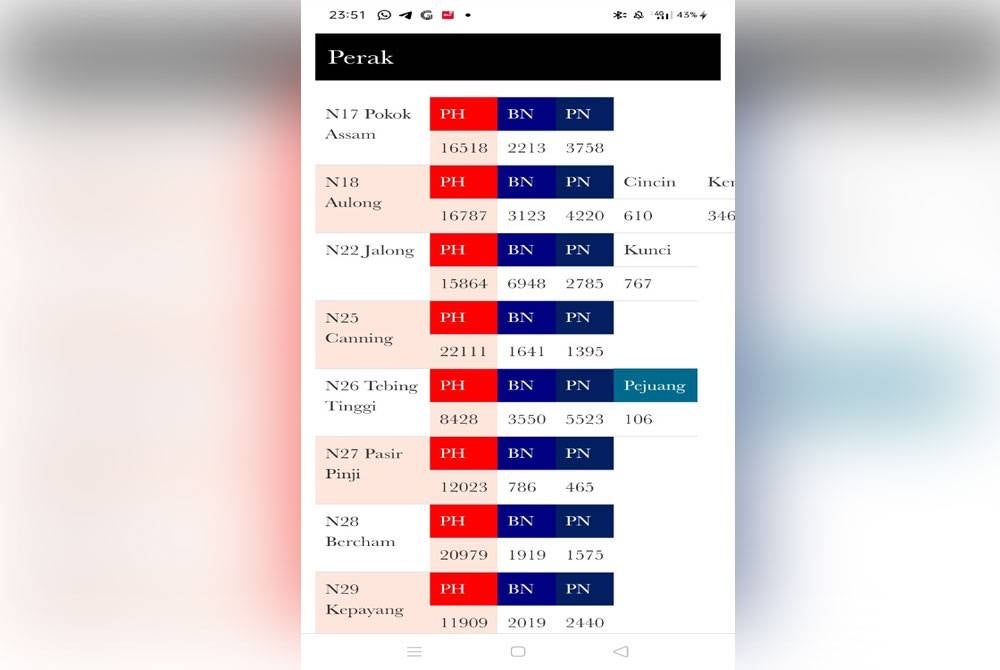The image size is (1000, 670).
Task: Open the recent apps menu button
Action: click(x=414, y=651)
